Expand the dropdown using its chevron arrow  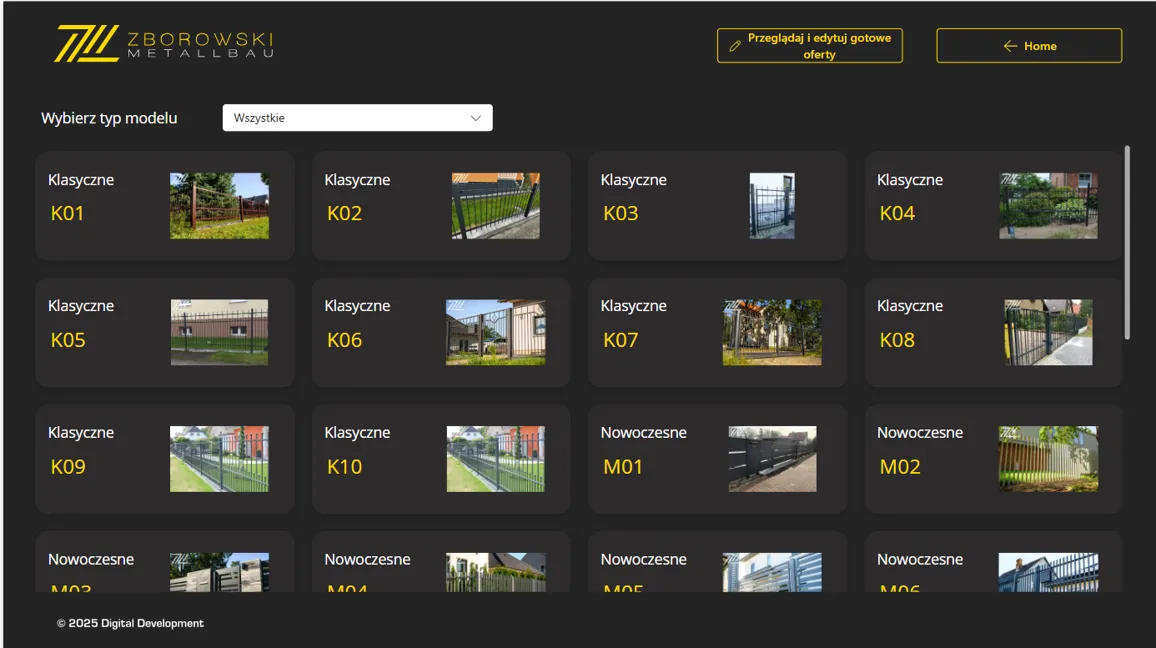(476, 118)
